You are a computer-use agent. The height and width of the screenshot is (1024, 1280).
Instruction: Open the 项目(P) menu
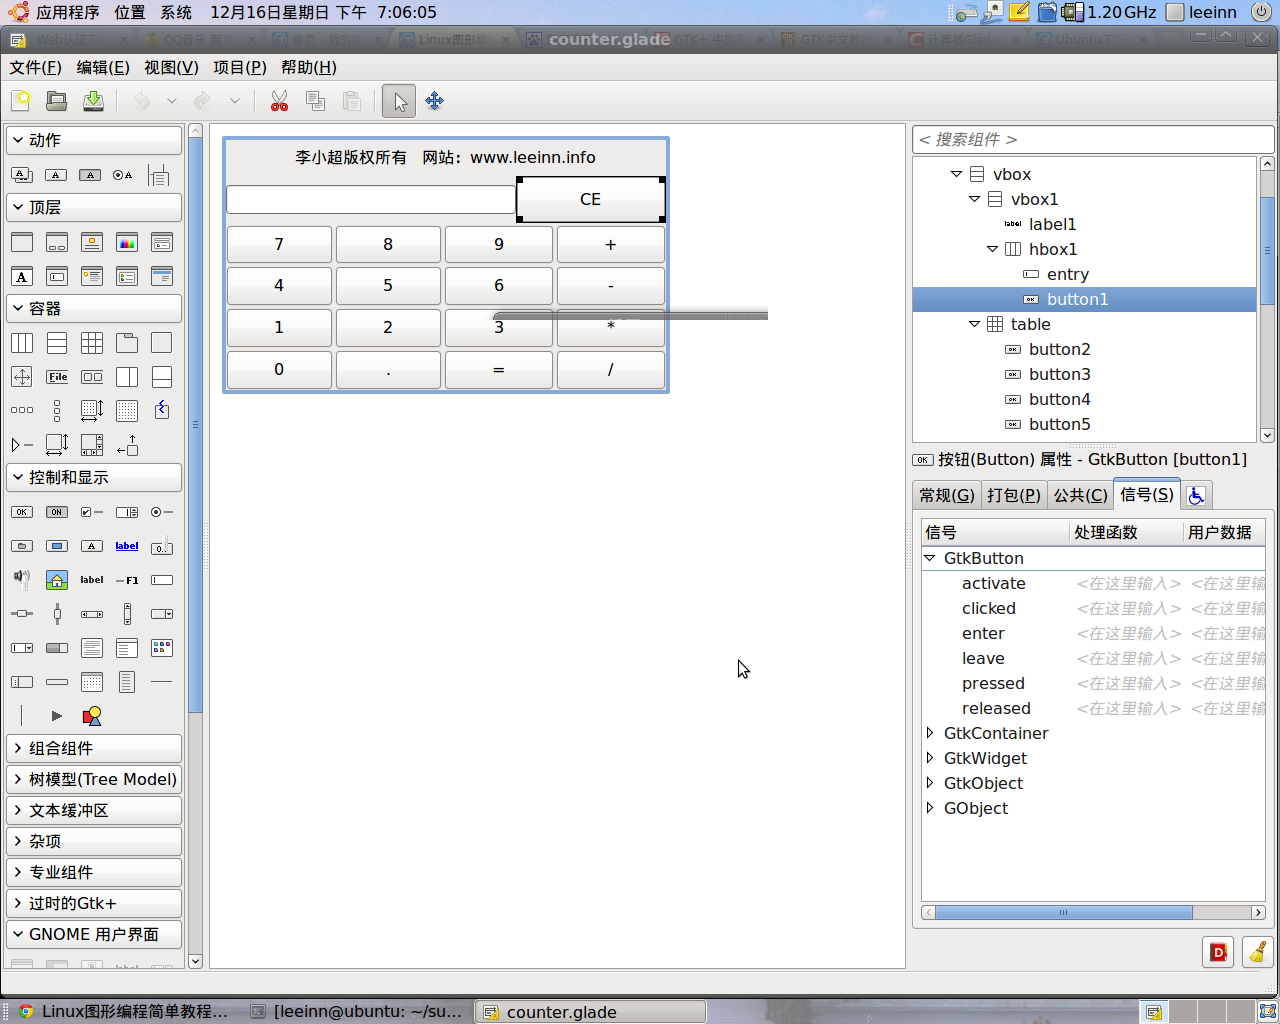coord(240,67)
